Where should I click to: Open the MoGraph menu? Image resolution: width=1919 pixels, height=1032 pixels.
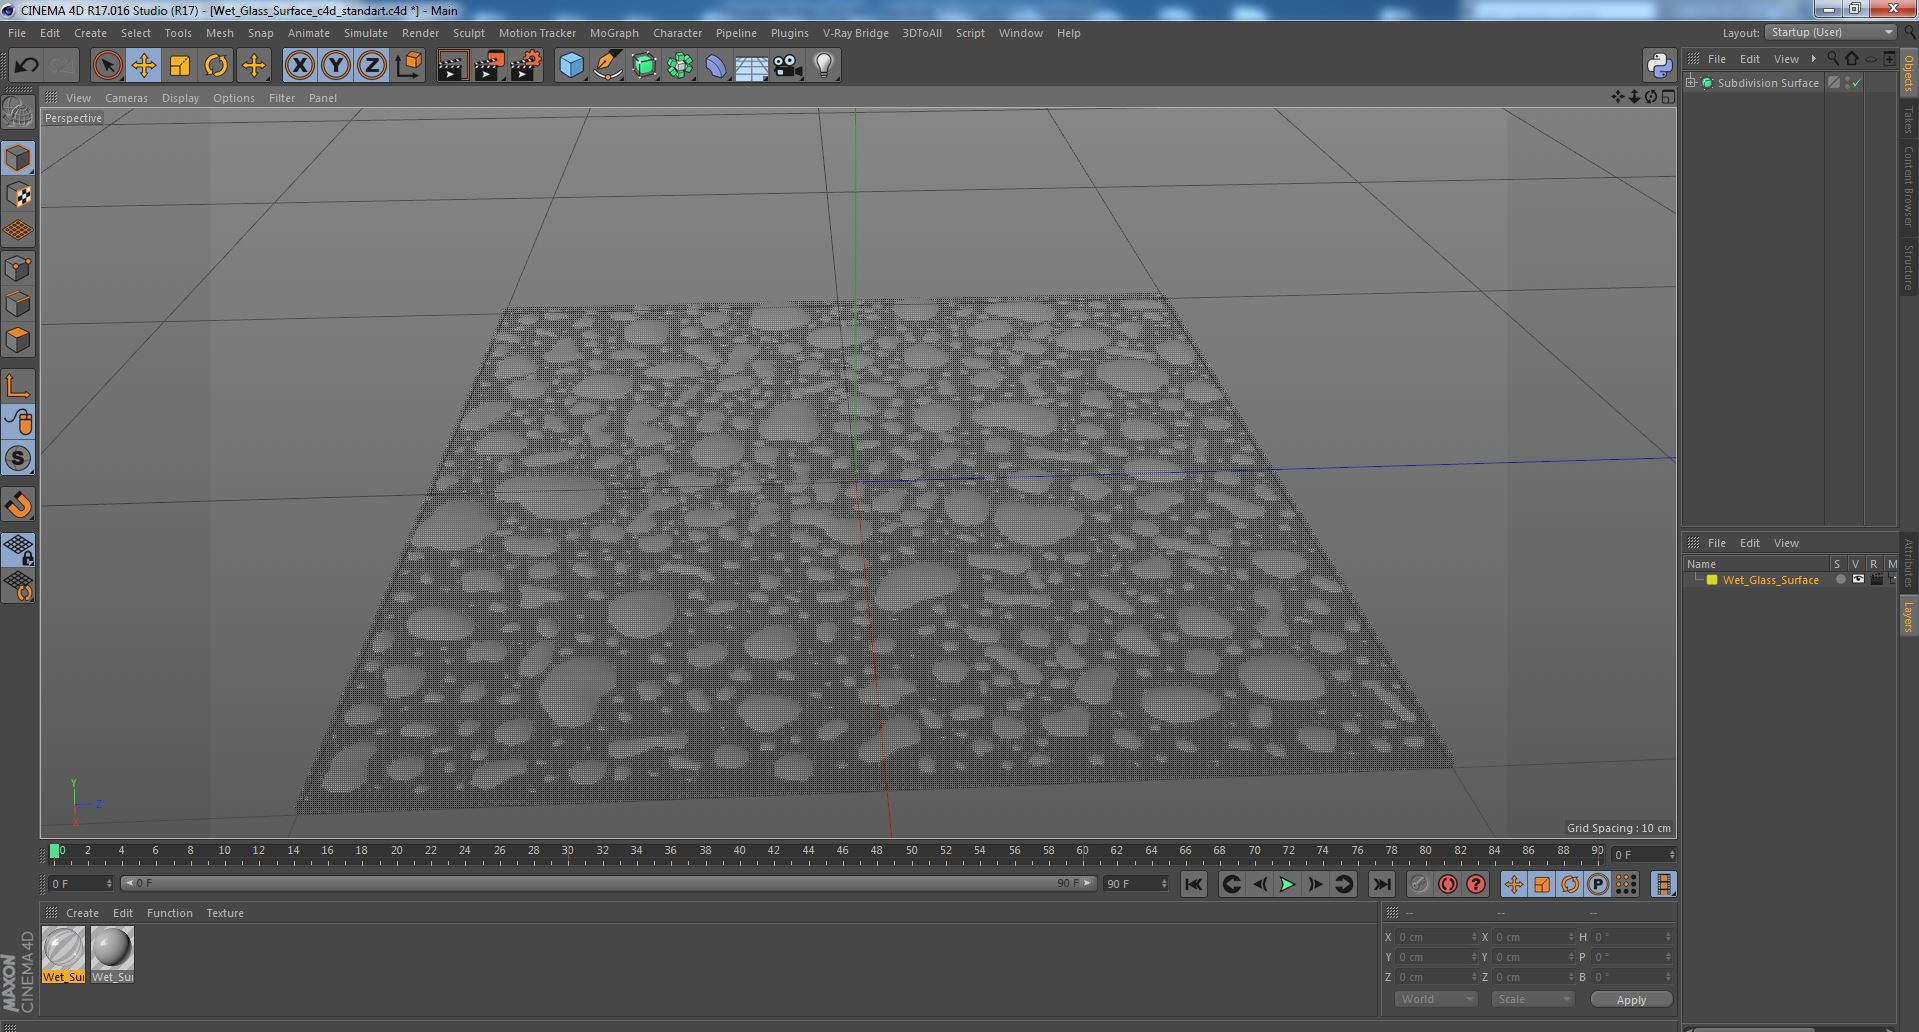click(614, 33)
